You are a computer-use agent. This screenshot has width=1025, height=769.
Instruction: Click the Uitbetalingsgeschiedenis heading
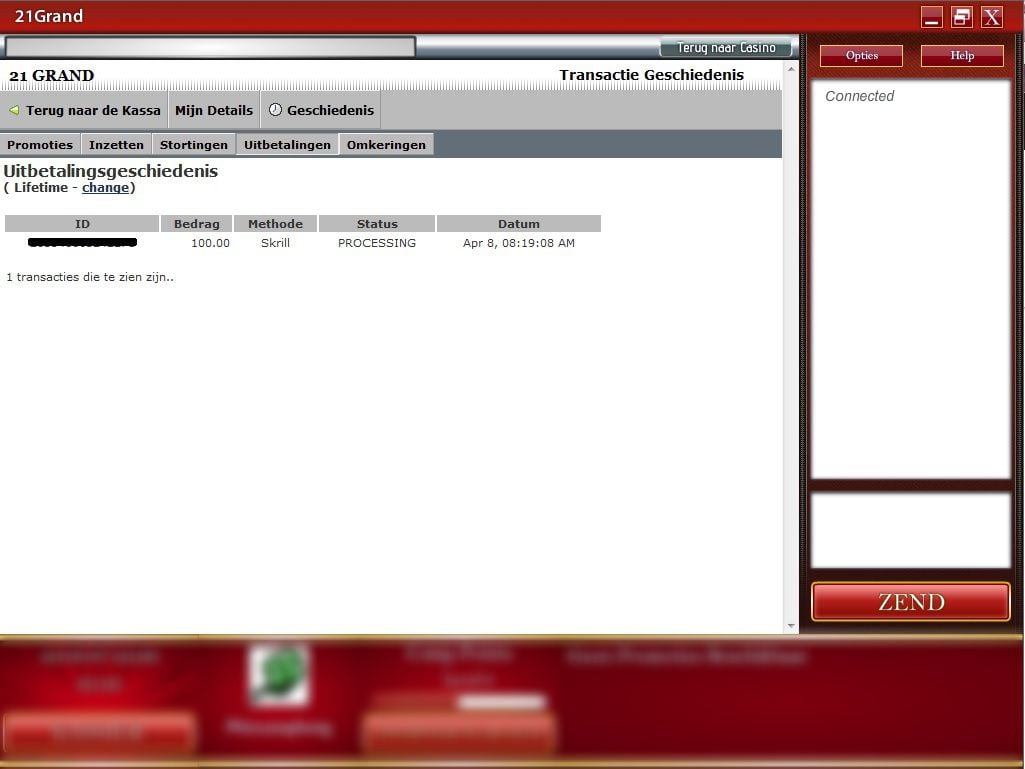tap(110, 171)
